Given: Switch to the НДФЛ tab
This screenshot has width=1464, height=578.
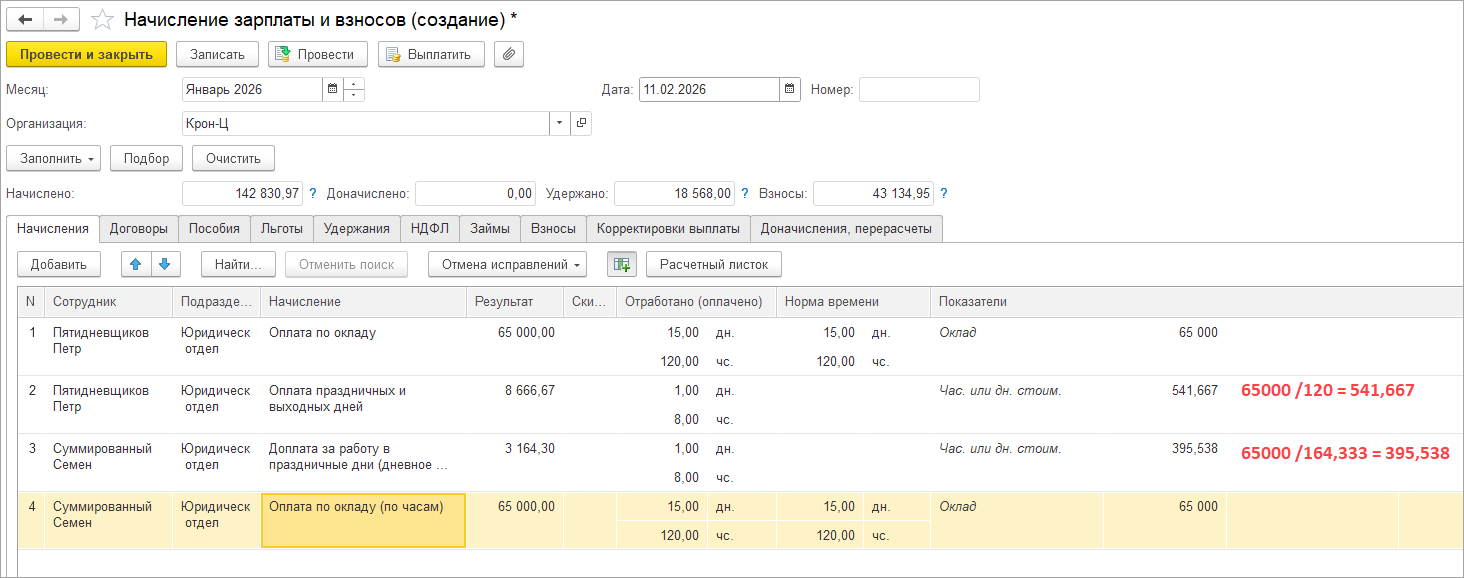Looking at the screenshot, I should tap(430, 228).
